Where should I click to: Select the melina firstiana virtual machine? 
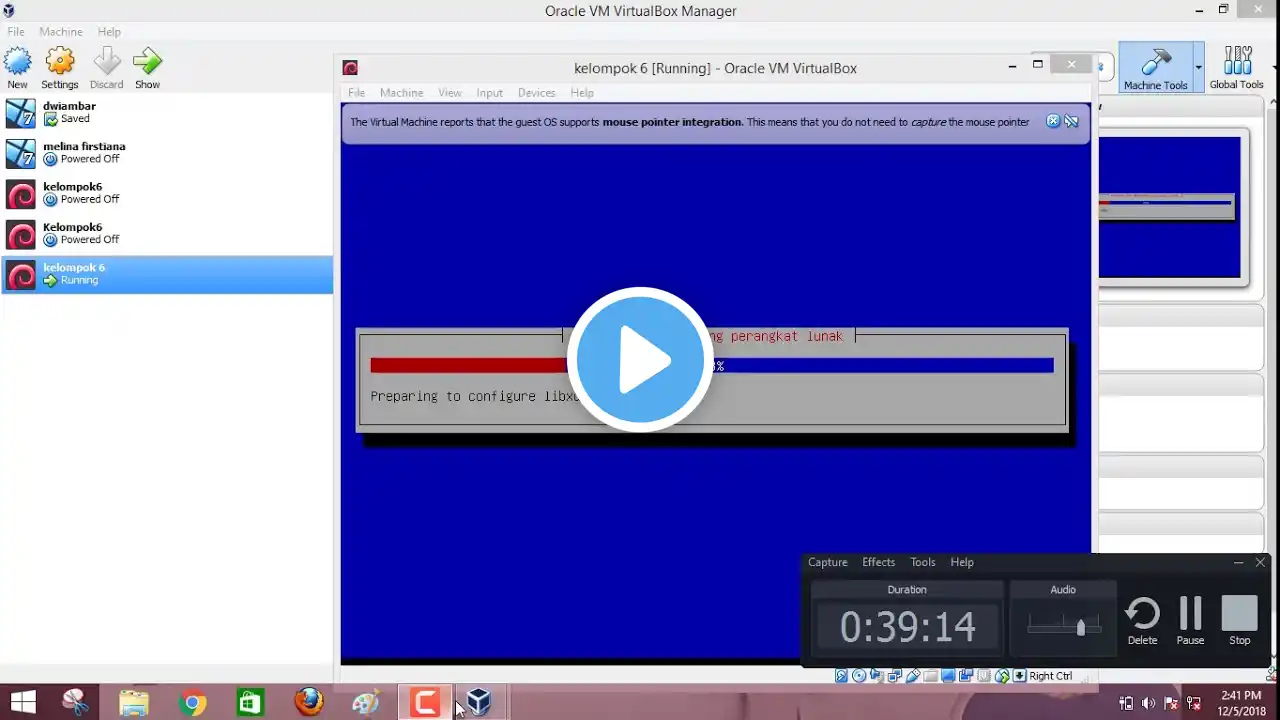tap(166, 153)
